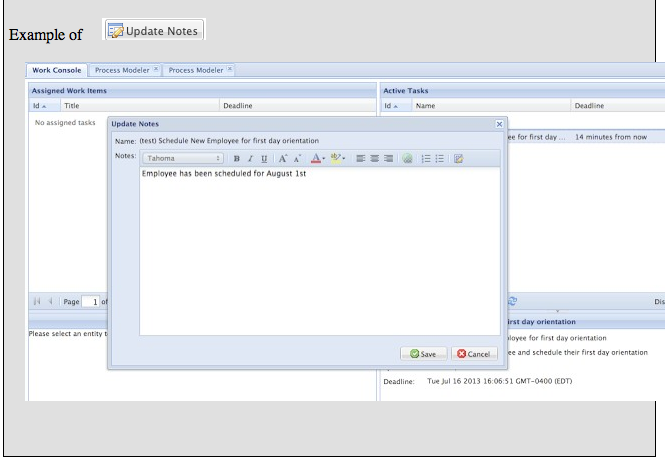The width and height of the screenshot is (668, 465).
Task: Align notes text left
Action: [x=360, y=159]
